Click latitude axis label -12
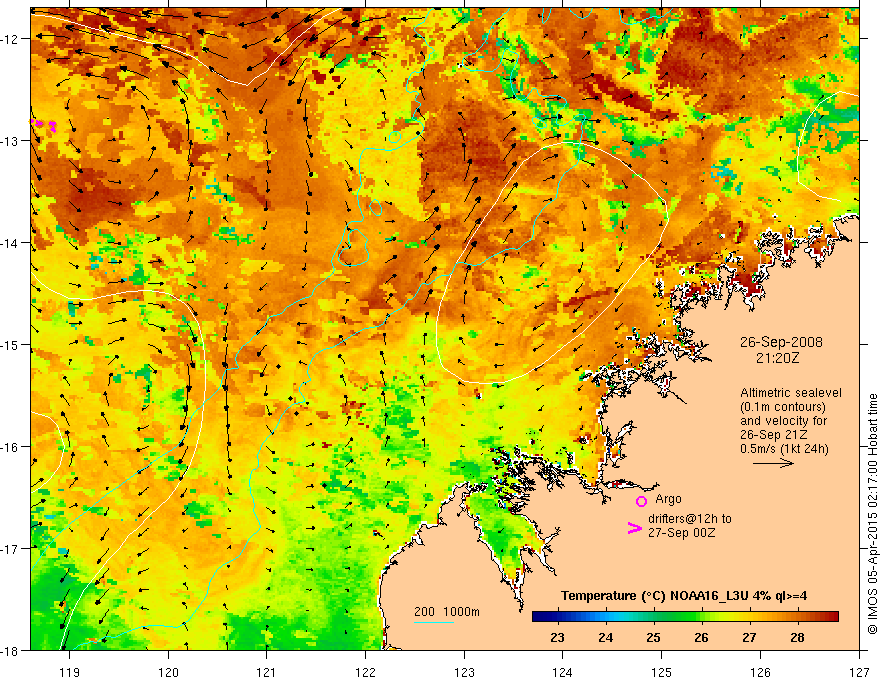 click(10, 39)
